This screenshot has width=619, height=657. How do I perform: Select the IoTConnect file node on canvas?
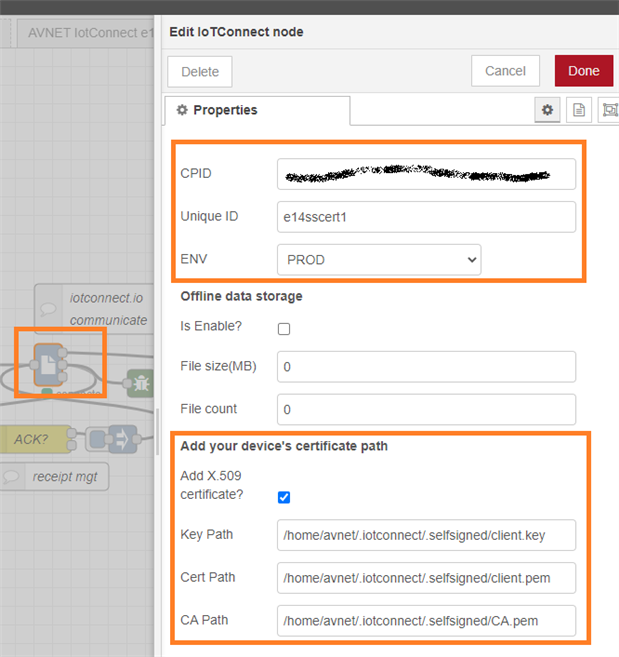[x=48, y=363]
